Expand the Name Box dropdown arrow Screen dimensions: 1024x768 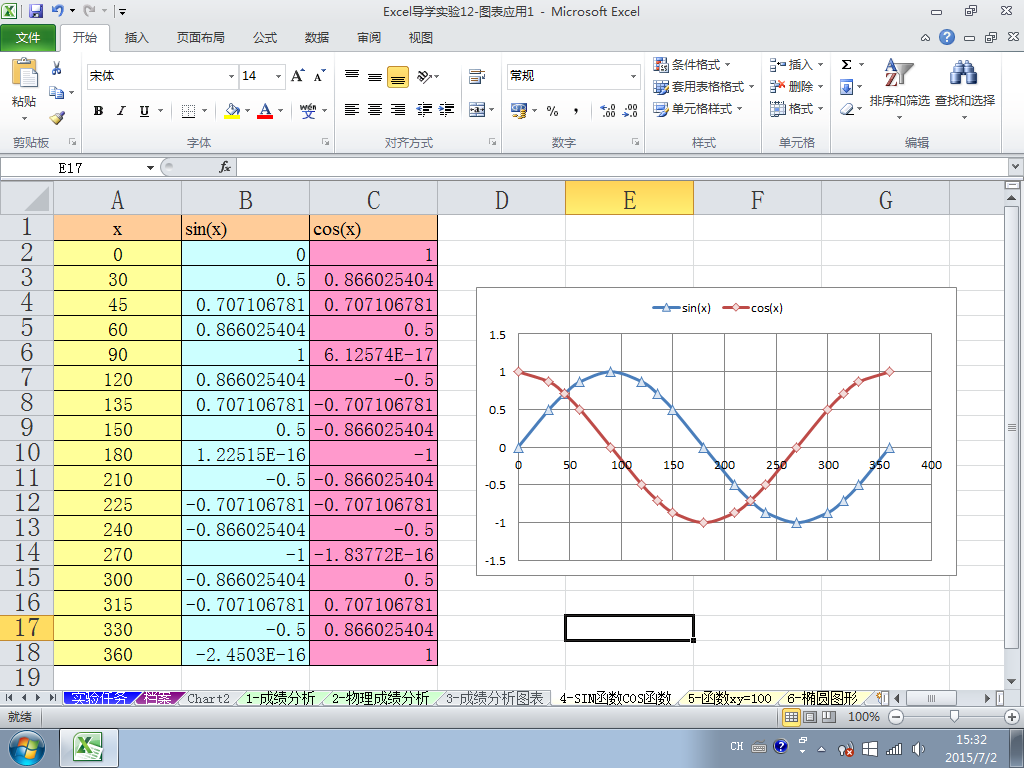150,168
